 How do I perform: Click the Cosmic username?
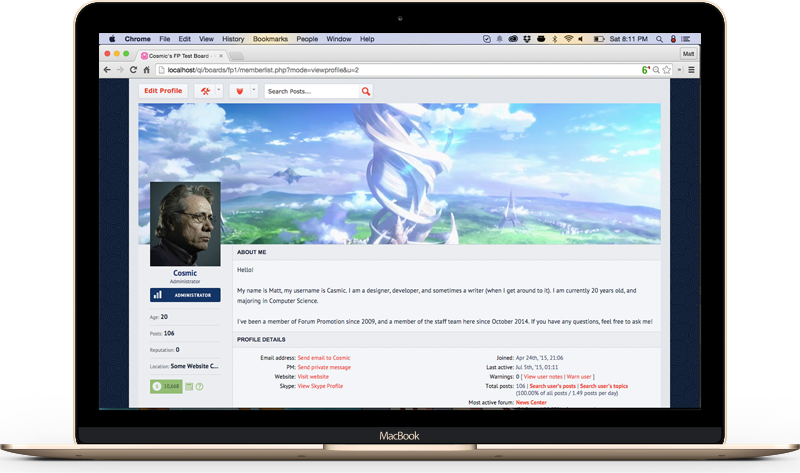(x=185, y=273)
